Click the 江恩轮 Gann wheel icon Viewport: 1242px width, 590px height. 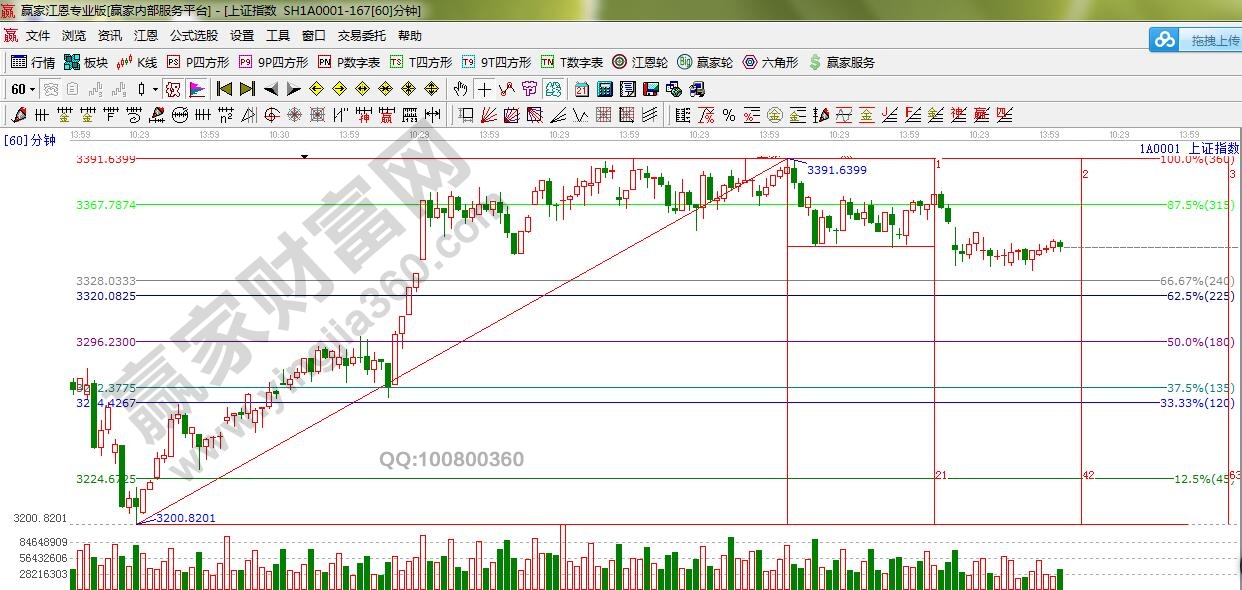tap(620, 62)
